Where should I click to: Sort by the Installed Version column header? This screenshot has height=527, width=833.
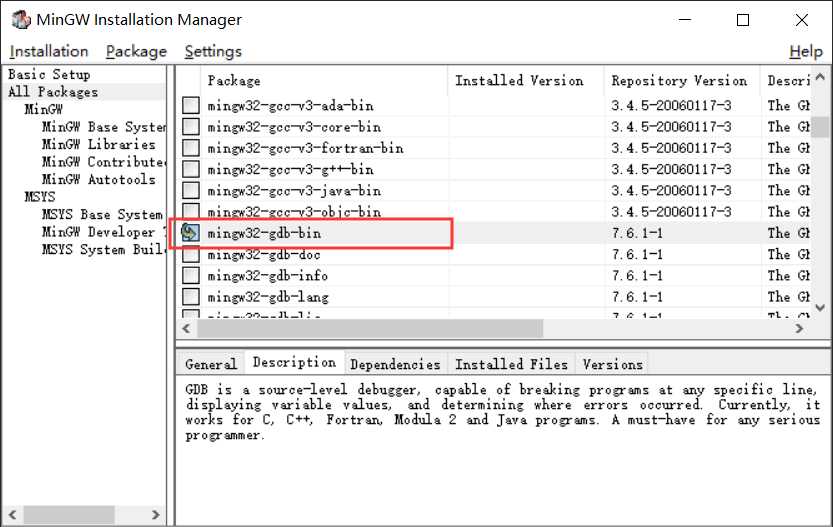526,81
